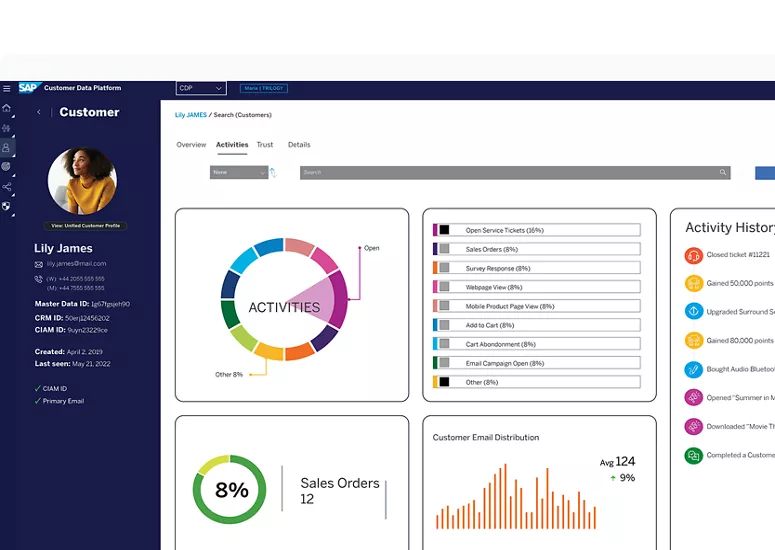
Task: Open the CDP dropdown in the header
Action: pyautogui.click(x=201, y=88)
